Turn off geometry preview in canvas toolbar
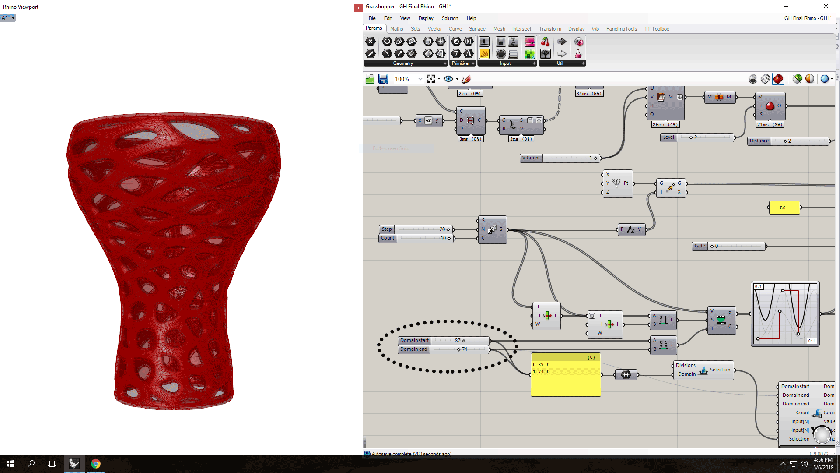The height and width of the screenshot is (473, 840). click(752, 78)
